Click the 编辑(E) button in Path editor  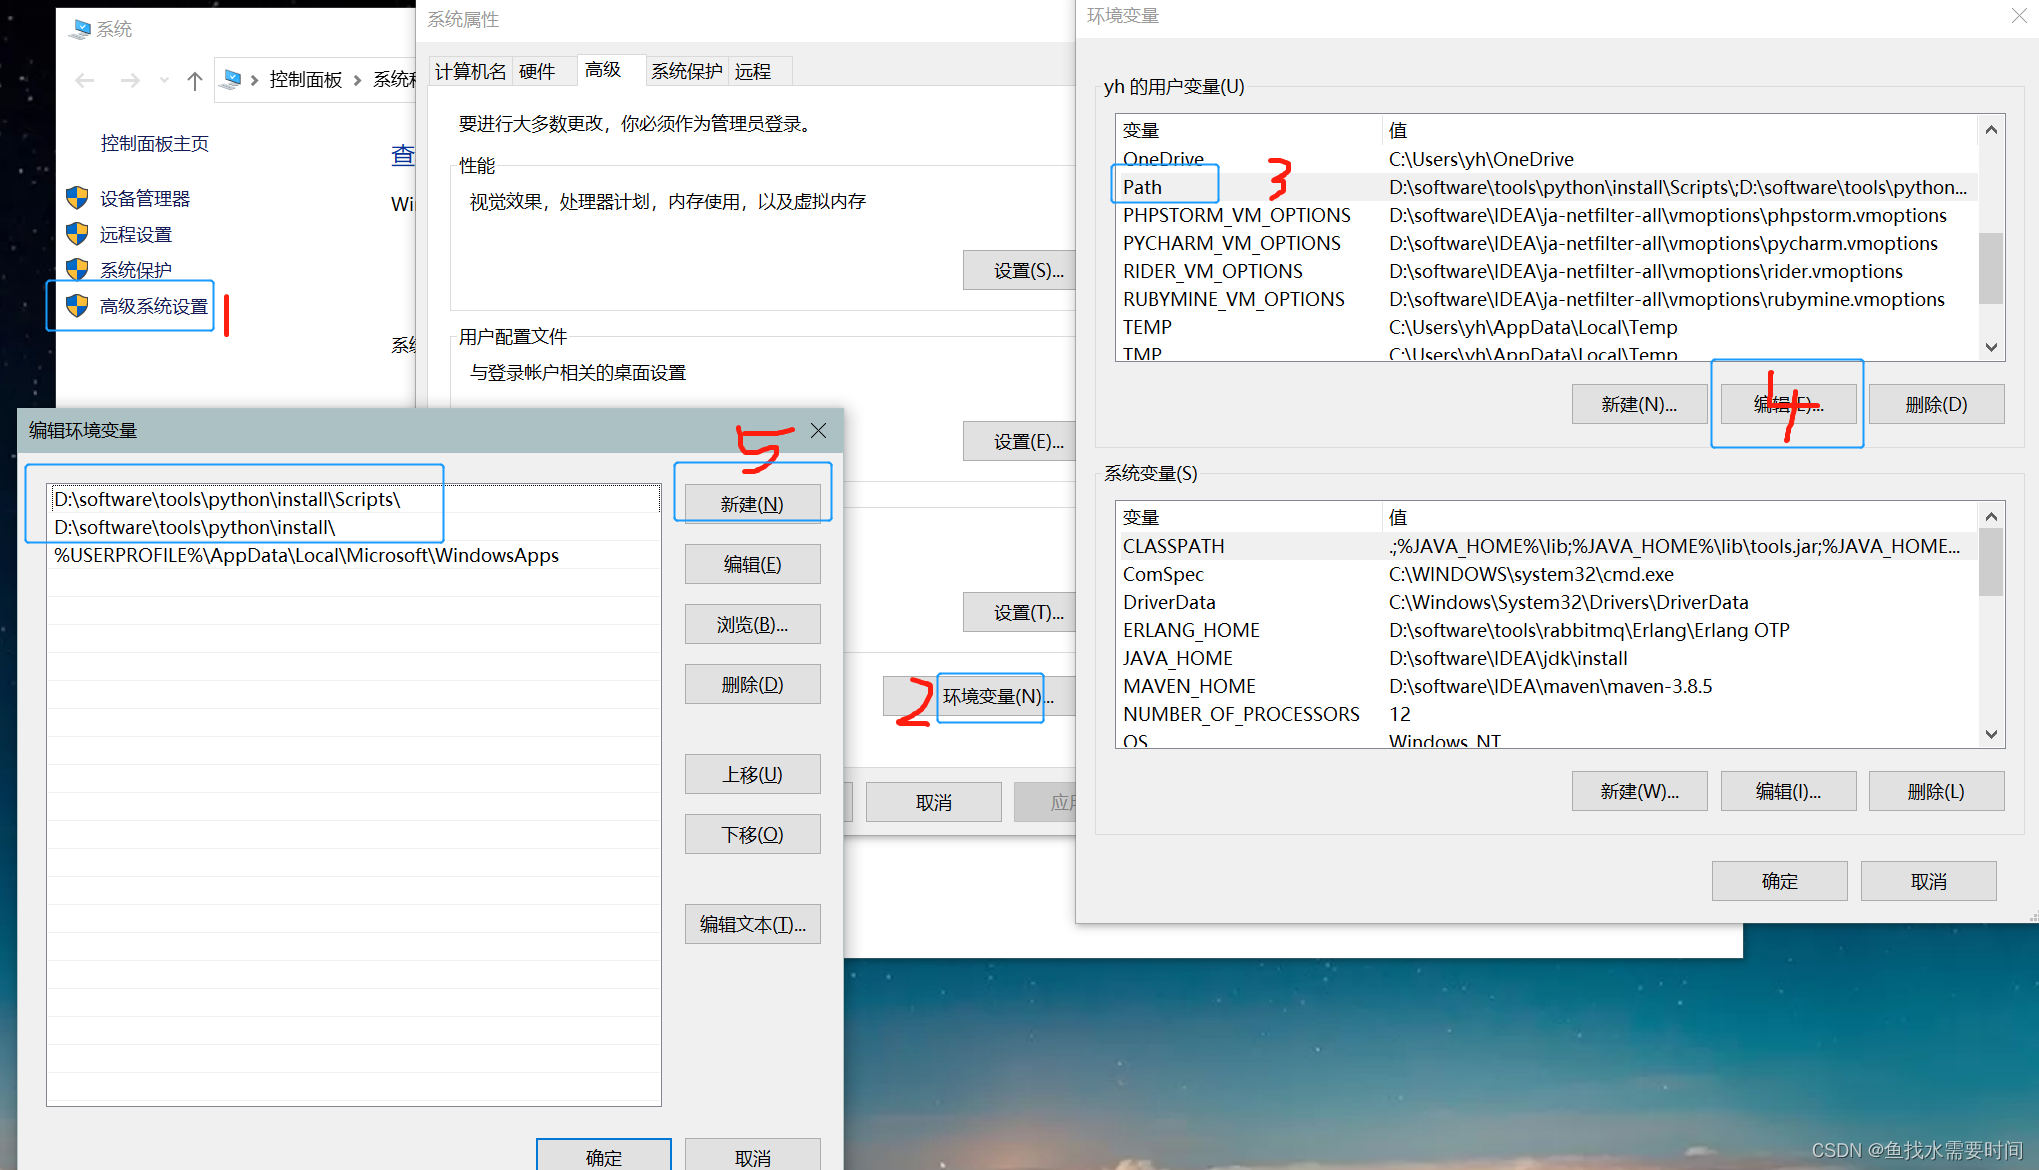(751, 565)
